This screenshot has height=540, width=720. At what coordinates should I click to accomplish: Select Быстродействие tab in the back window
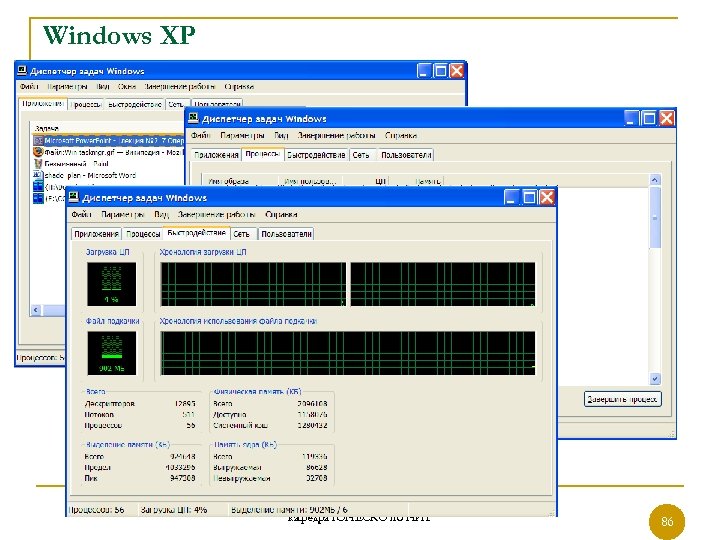135,104
